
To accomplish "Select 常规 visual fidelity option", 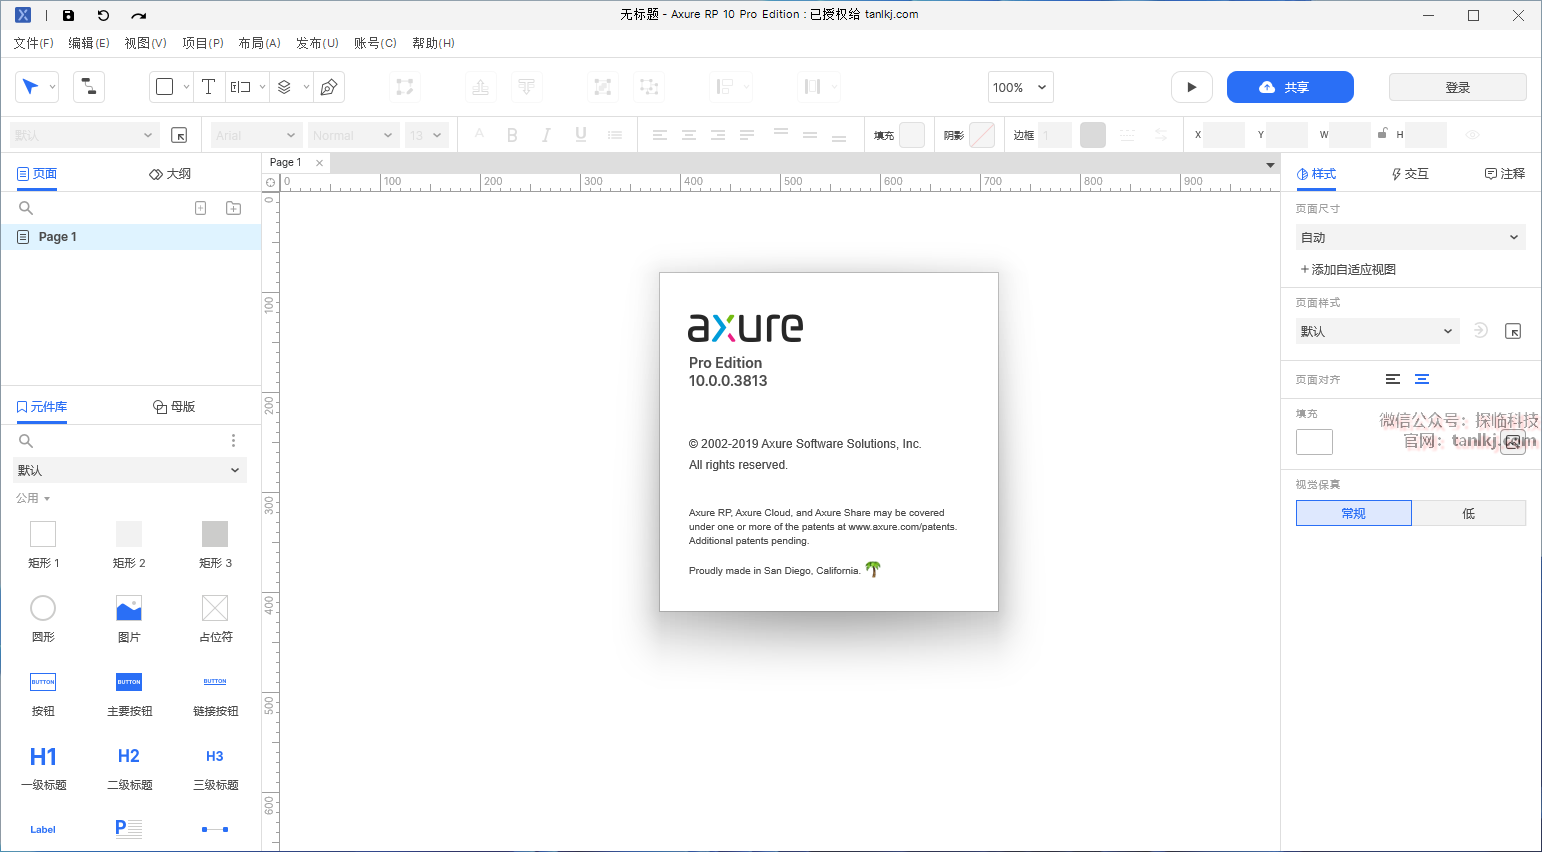I will coord(1353,513).
